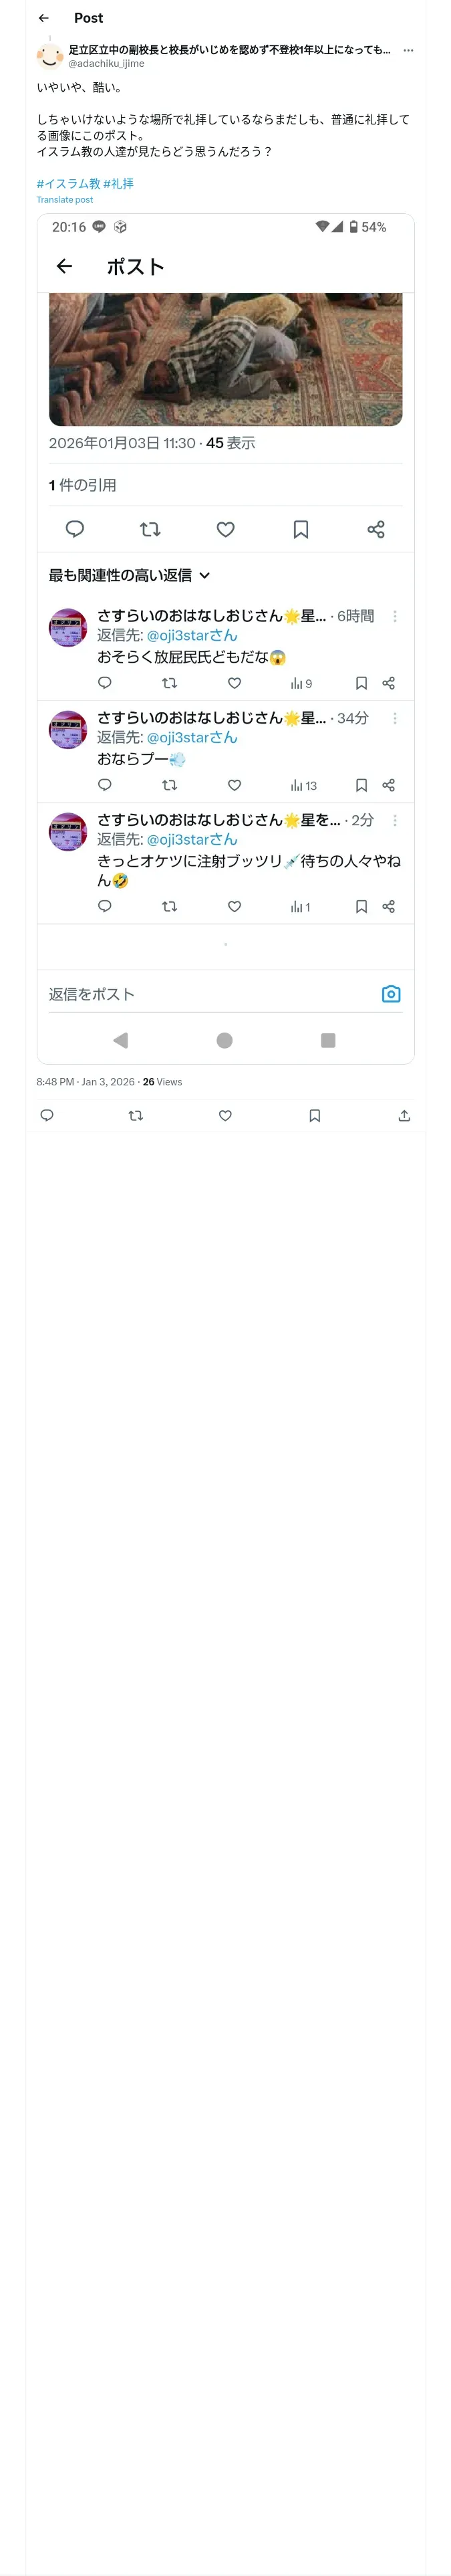This screenshot has width=451, height=2576.
Task: Open the @adachiku_ijime profile avatar
Action: [x=50, y=55]
